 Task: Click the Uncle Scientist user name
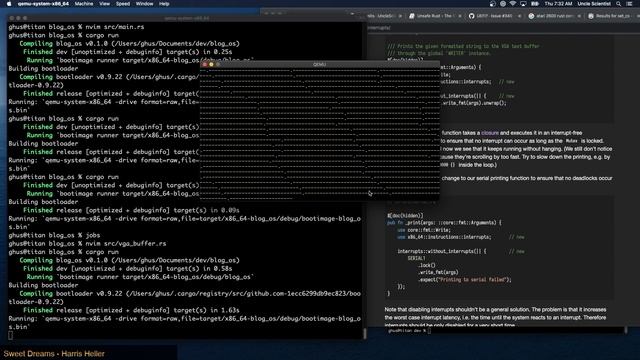[594, 4]
